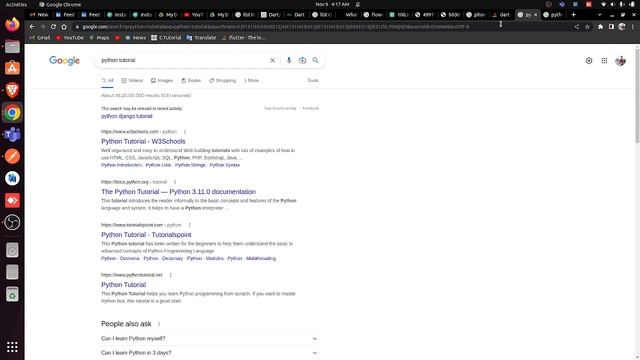Switch to the Shopping results tab
Image resolution: width=640 pixels, height=360 pixels.
click(222, 80)
